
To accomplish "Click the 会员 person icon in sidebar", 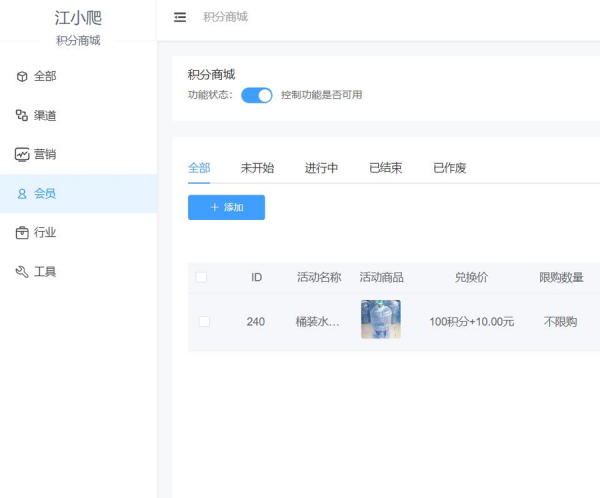I will click(x=22, y=194).
